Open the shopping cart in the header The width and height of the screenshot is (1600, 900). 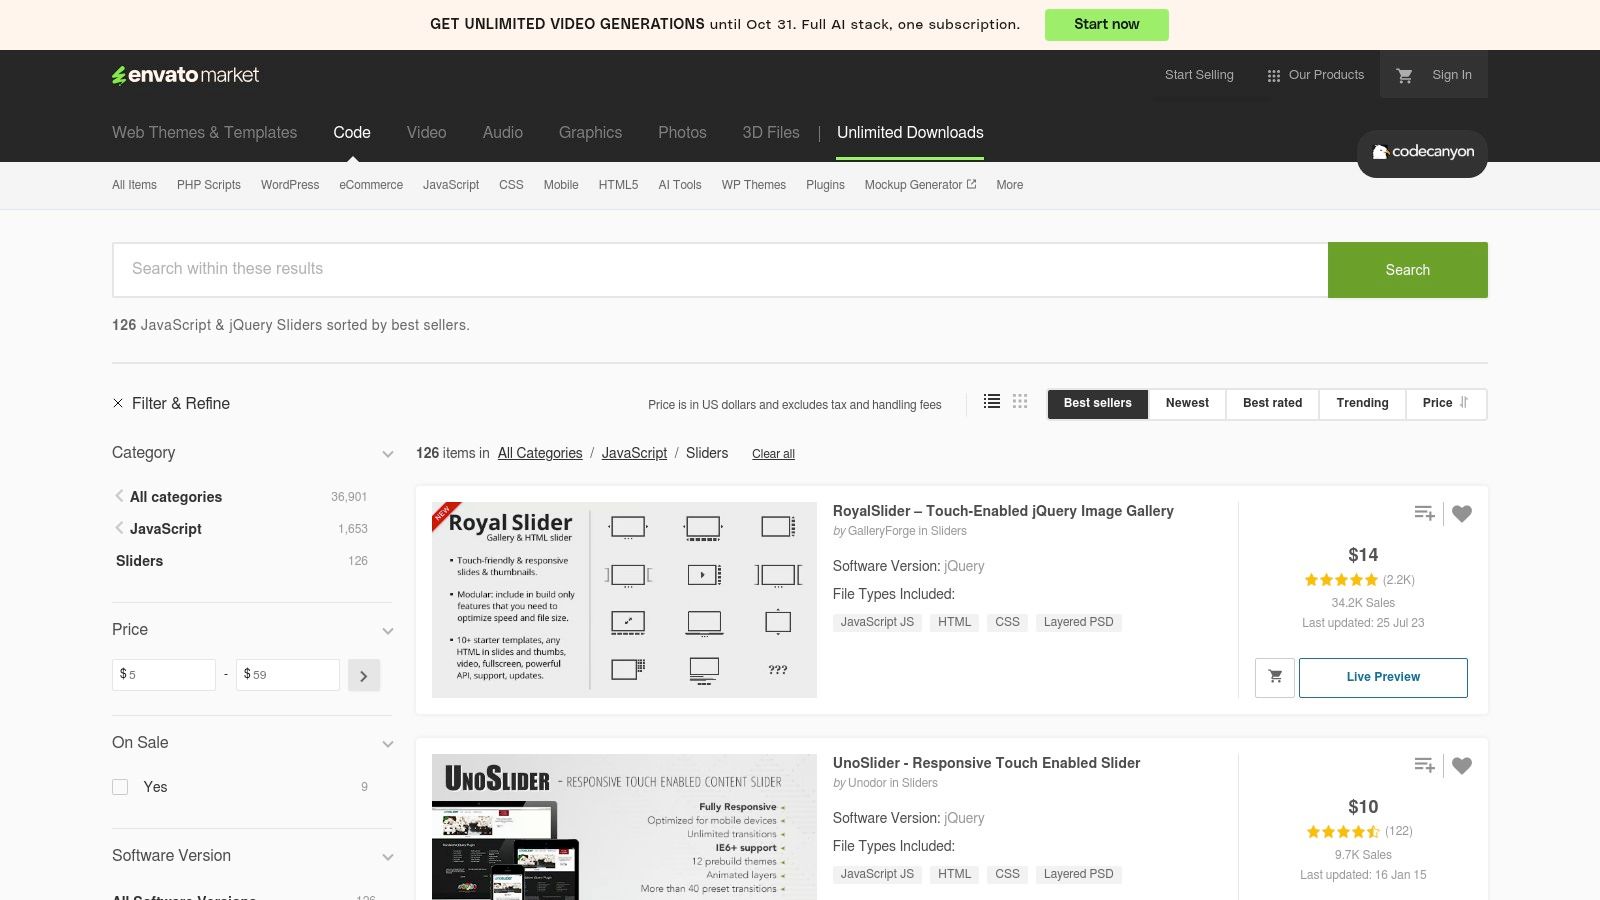click(x=1404, y=74)
